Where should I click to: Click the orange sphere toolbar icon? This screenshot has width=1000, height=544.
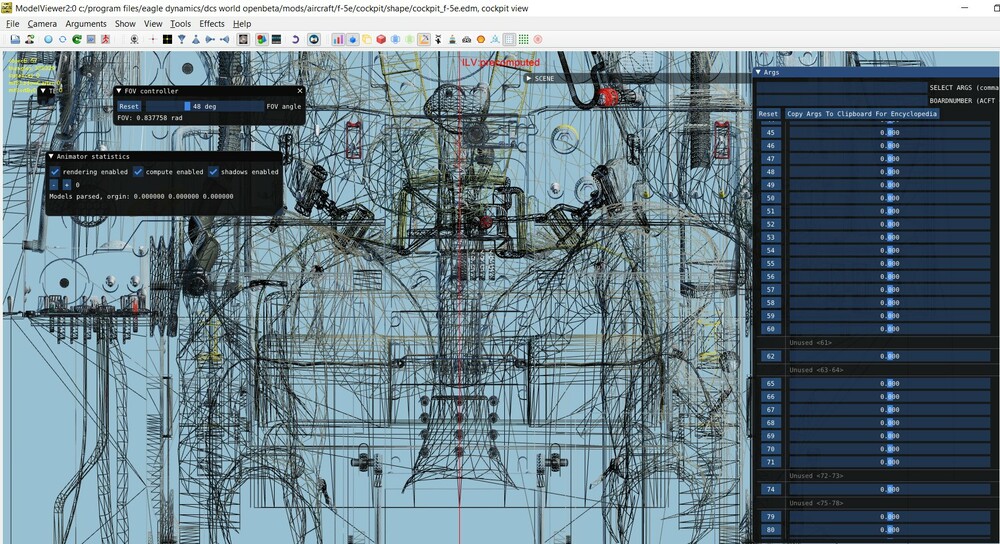tap(481, 39)
